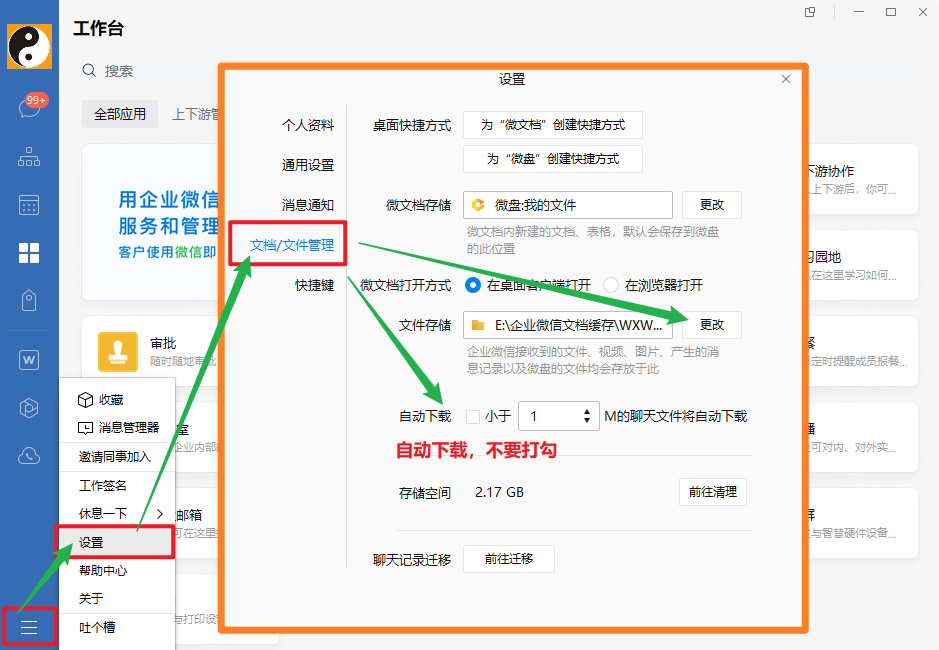Choose 工作签名 in the menu
Viewport: 939px width, 650px height.
[x=117, y=485]
